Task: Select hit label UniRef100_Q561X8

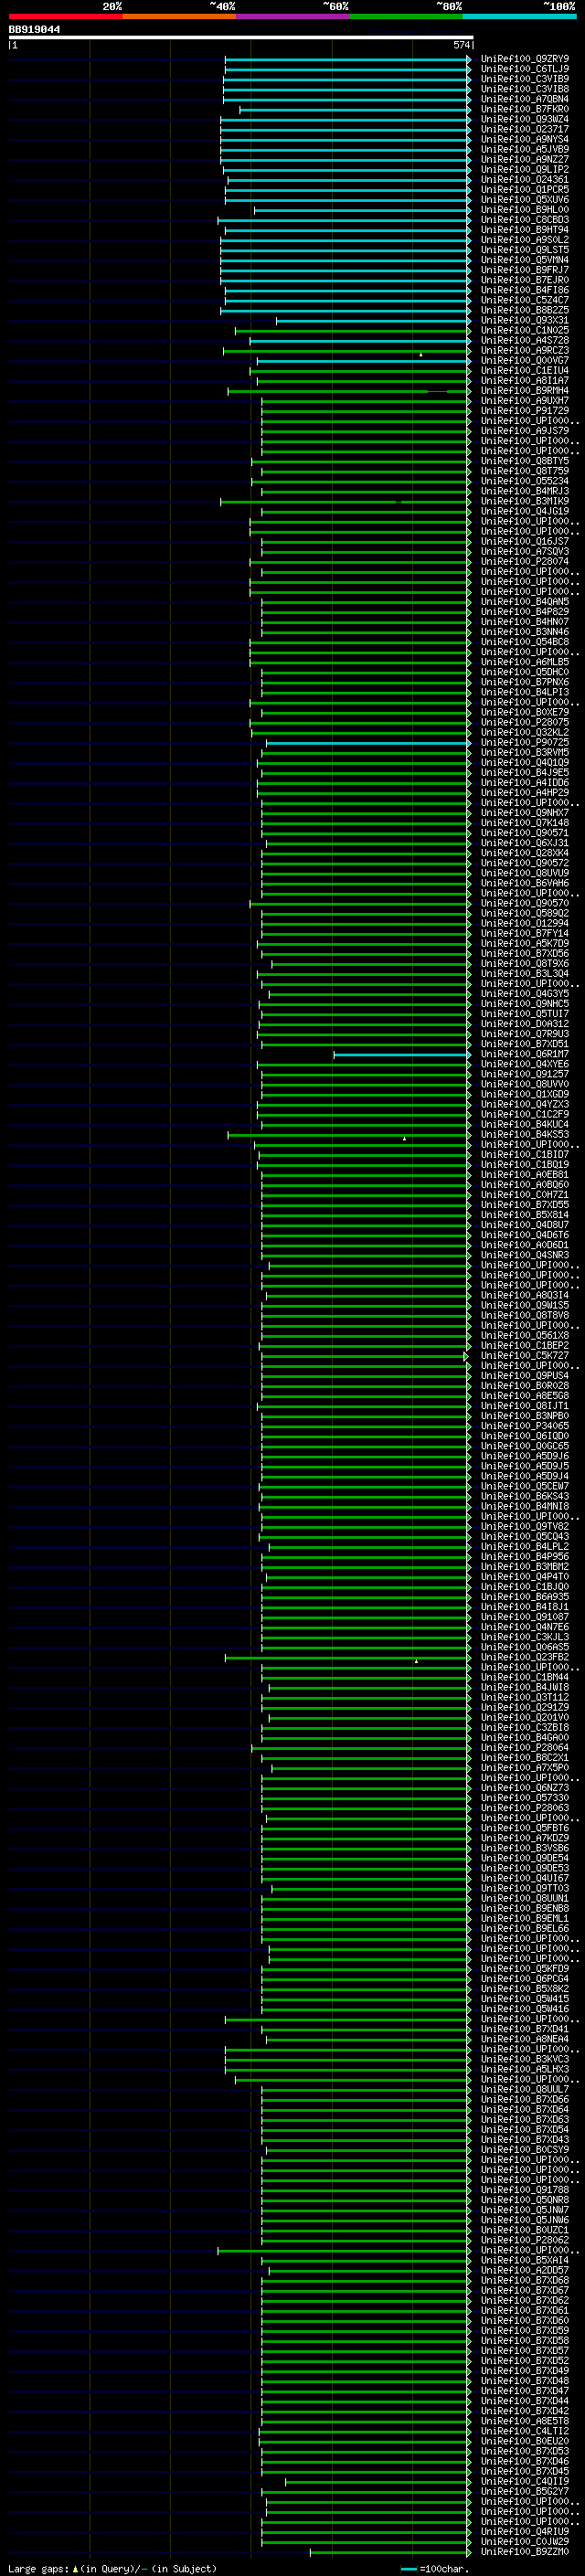Action: click(524, 1336)
